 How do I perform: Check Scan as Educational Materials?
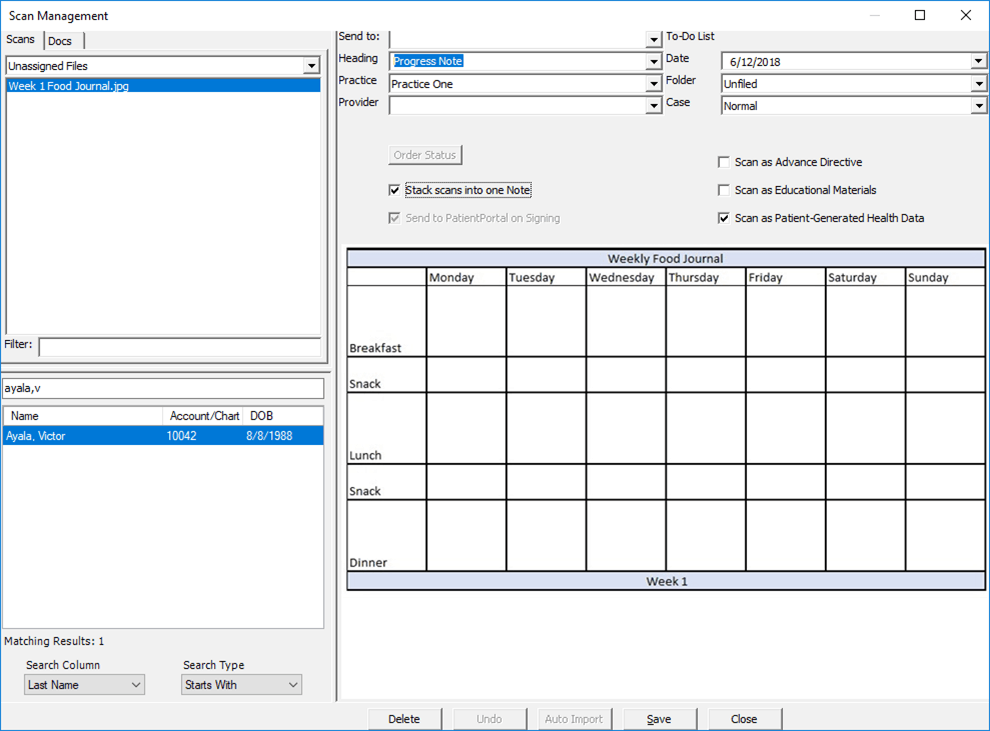724,190
